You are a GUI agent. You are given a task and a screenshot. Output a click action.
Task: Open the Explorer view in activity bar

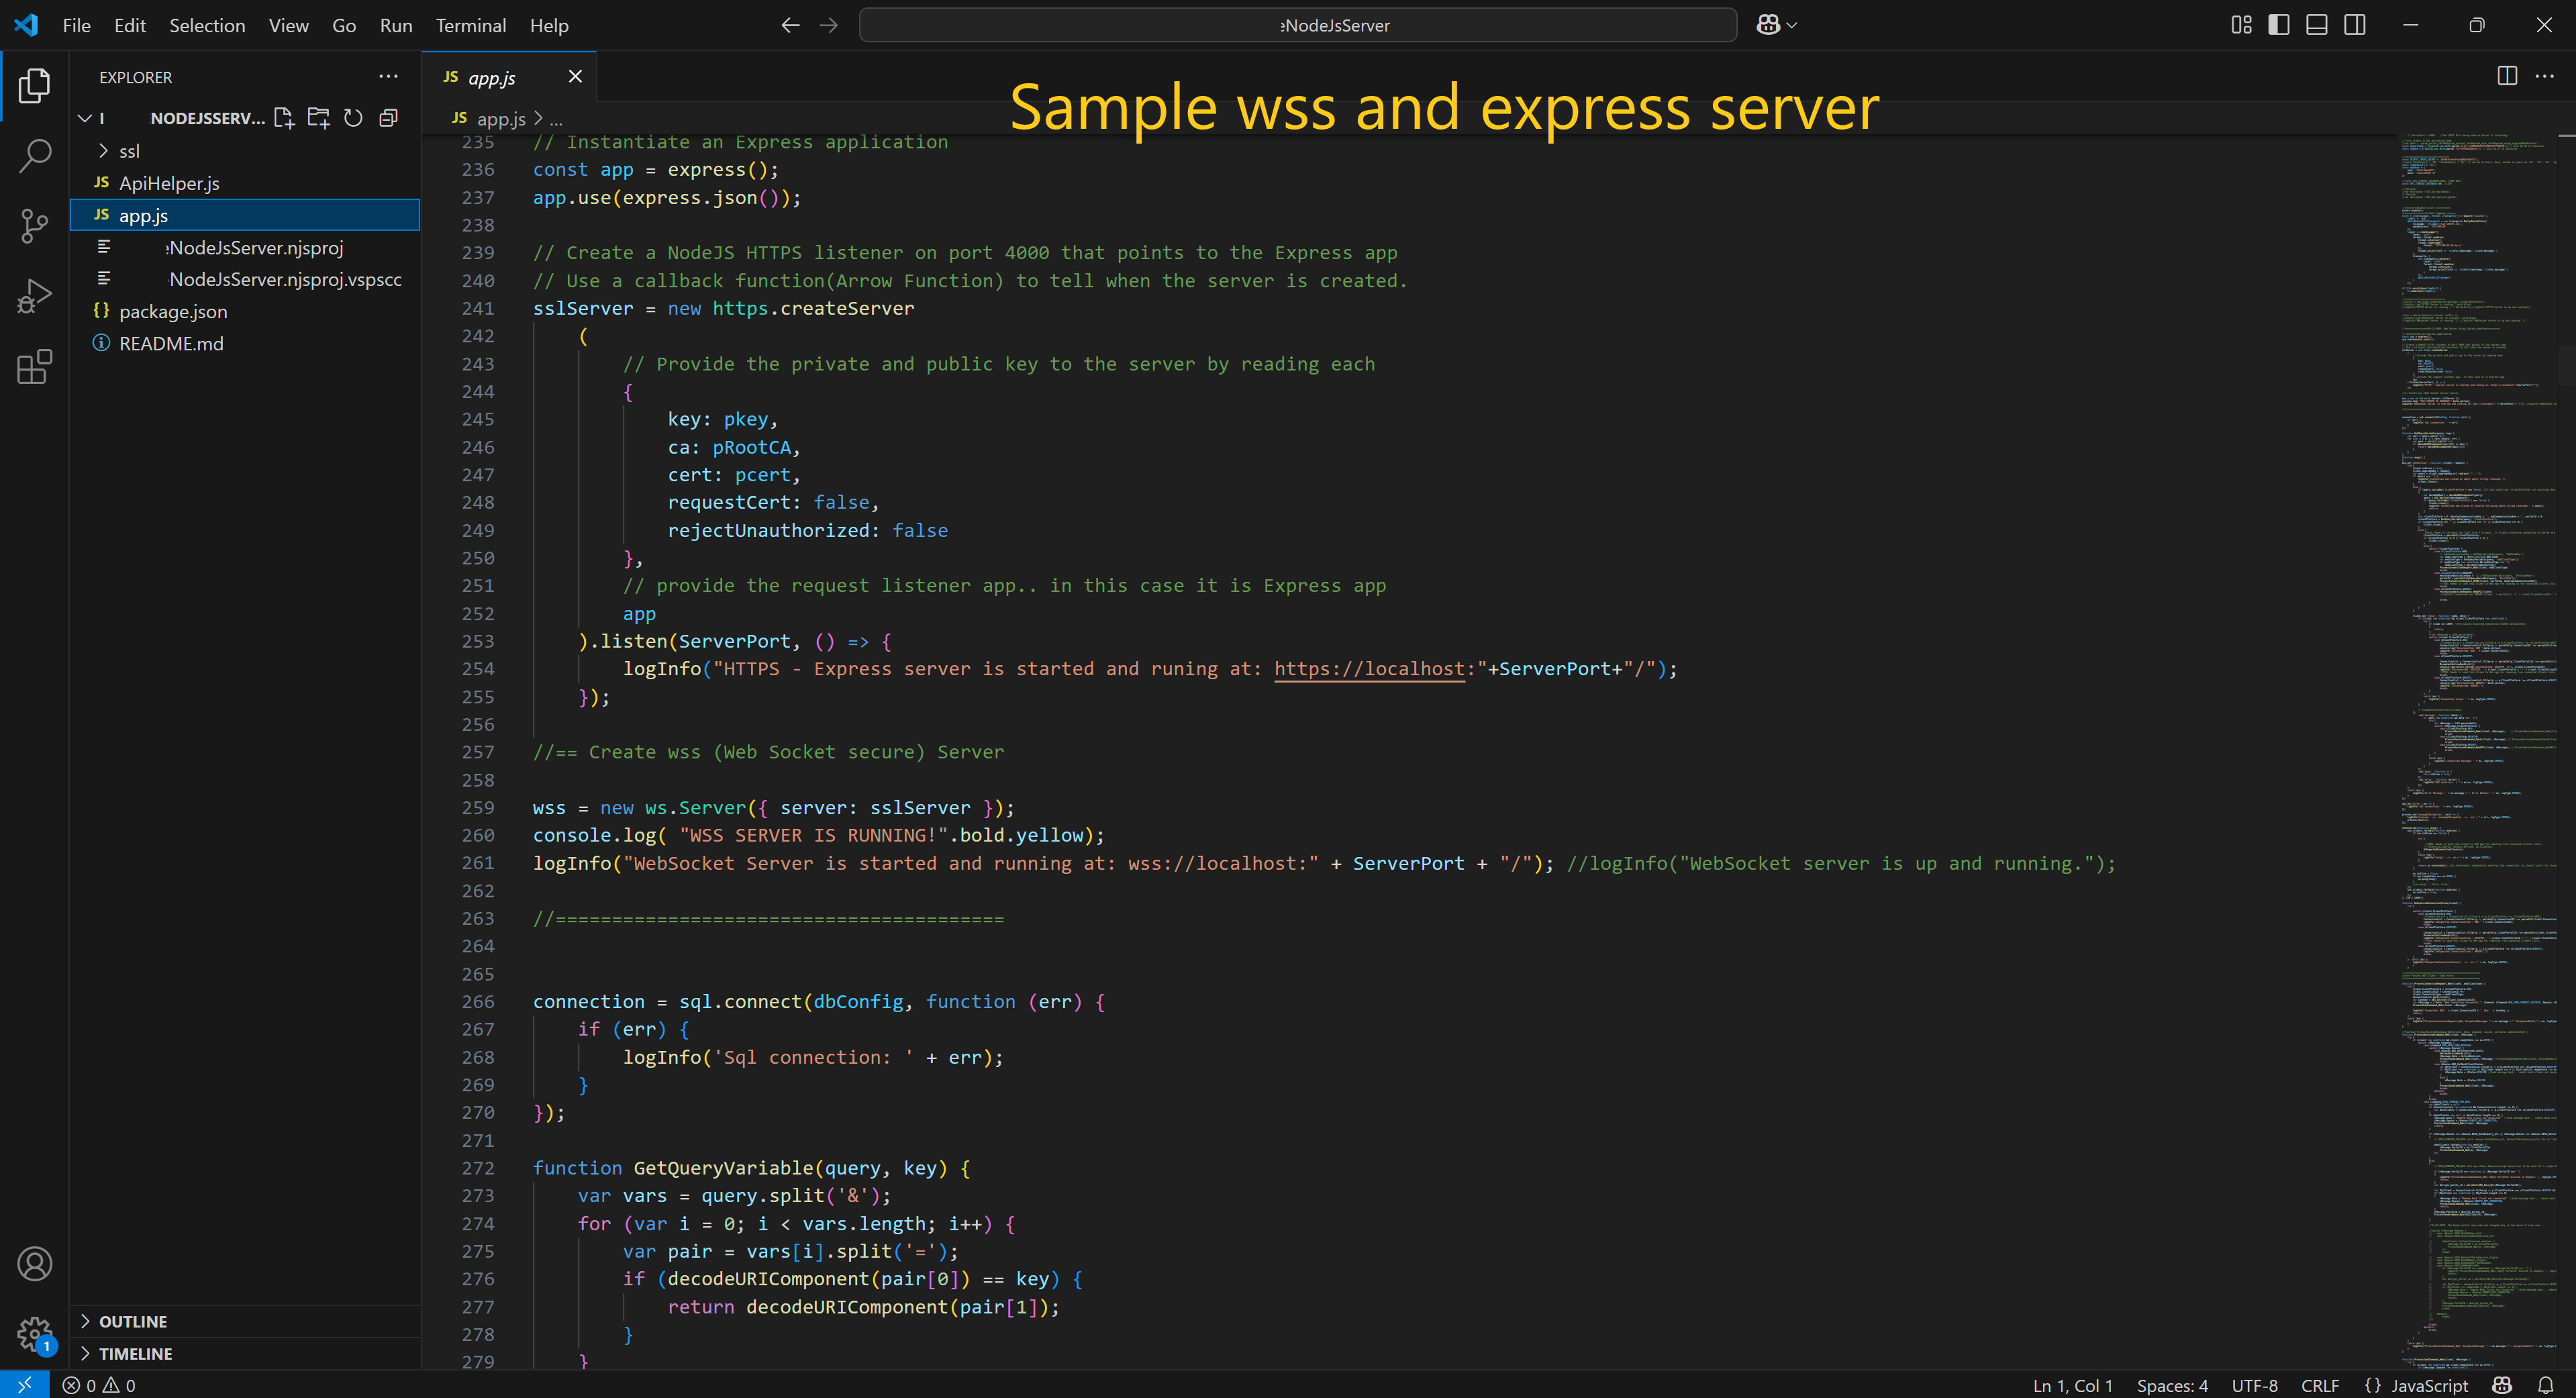pyautogui.click(x=34, y=86)
